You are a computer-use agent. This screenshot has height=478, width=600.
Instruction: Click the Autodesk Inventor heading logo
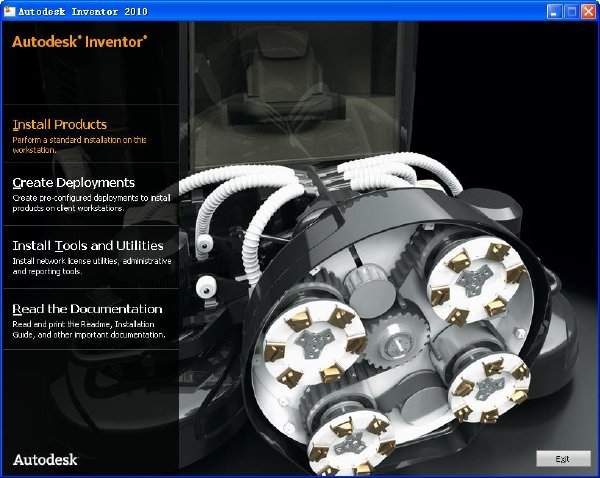tap(80, 41)
